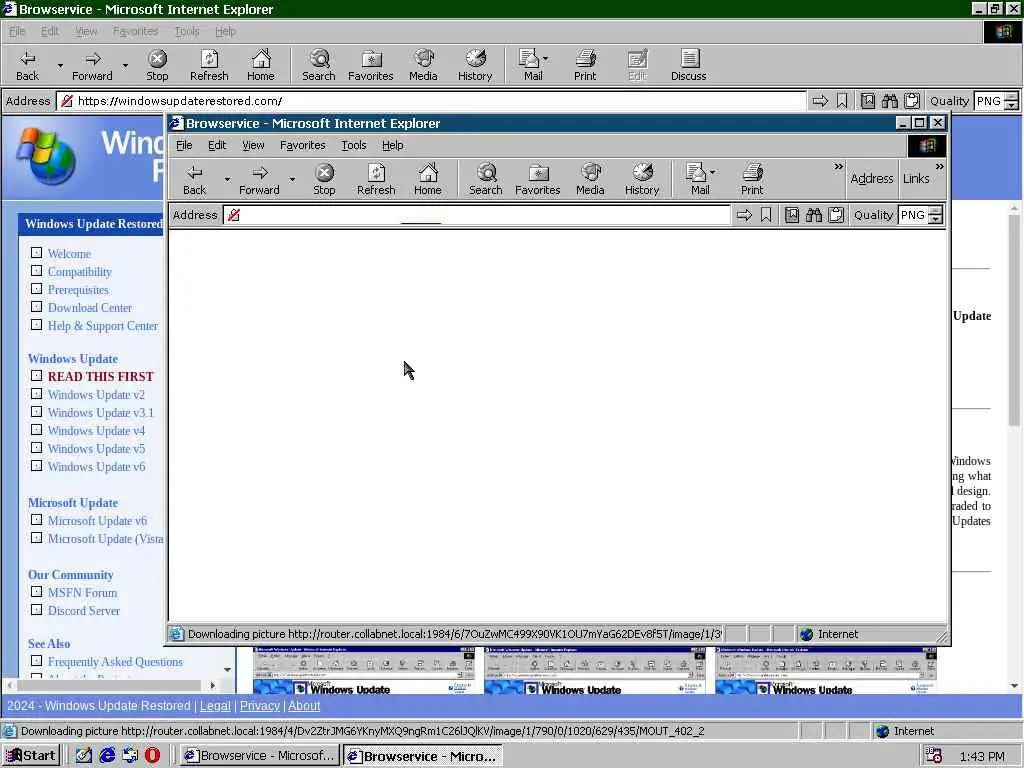
Task: Open the Forward history dropdown arrow in the front window
Action: click(x=292, y=179)
